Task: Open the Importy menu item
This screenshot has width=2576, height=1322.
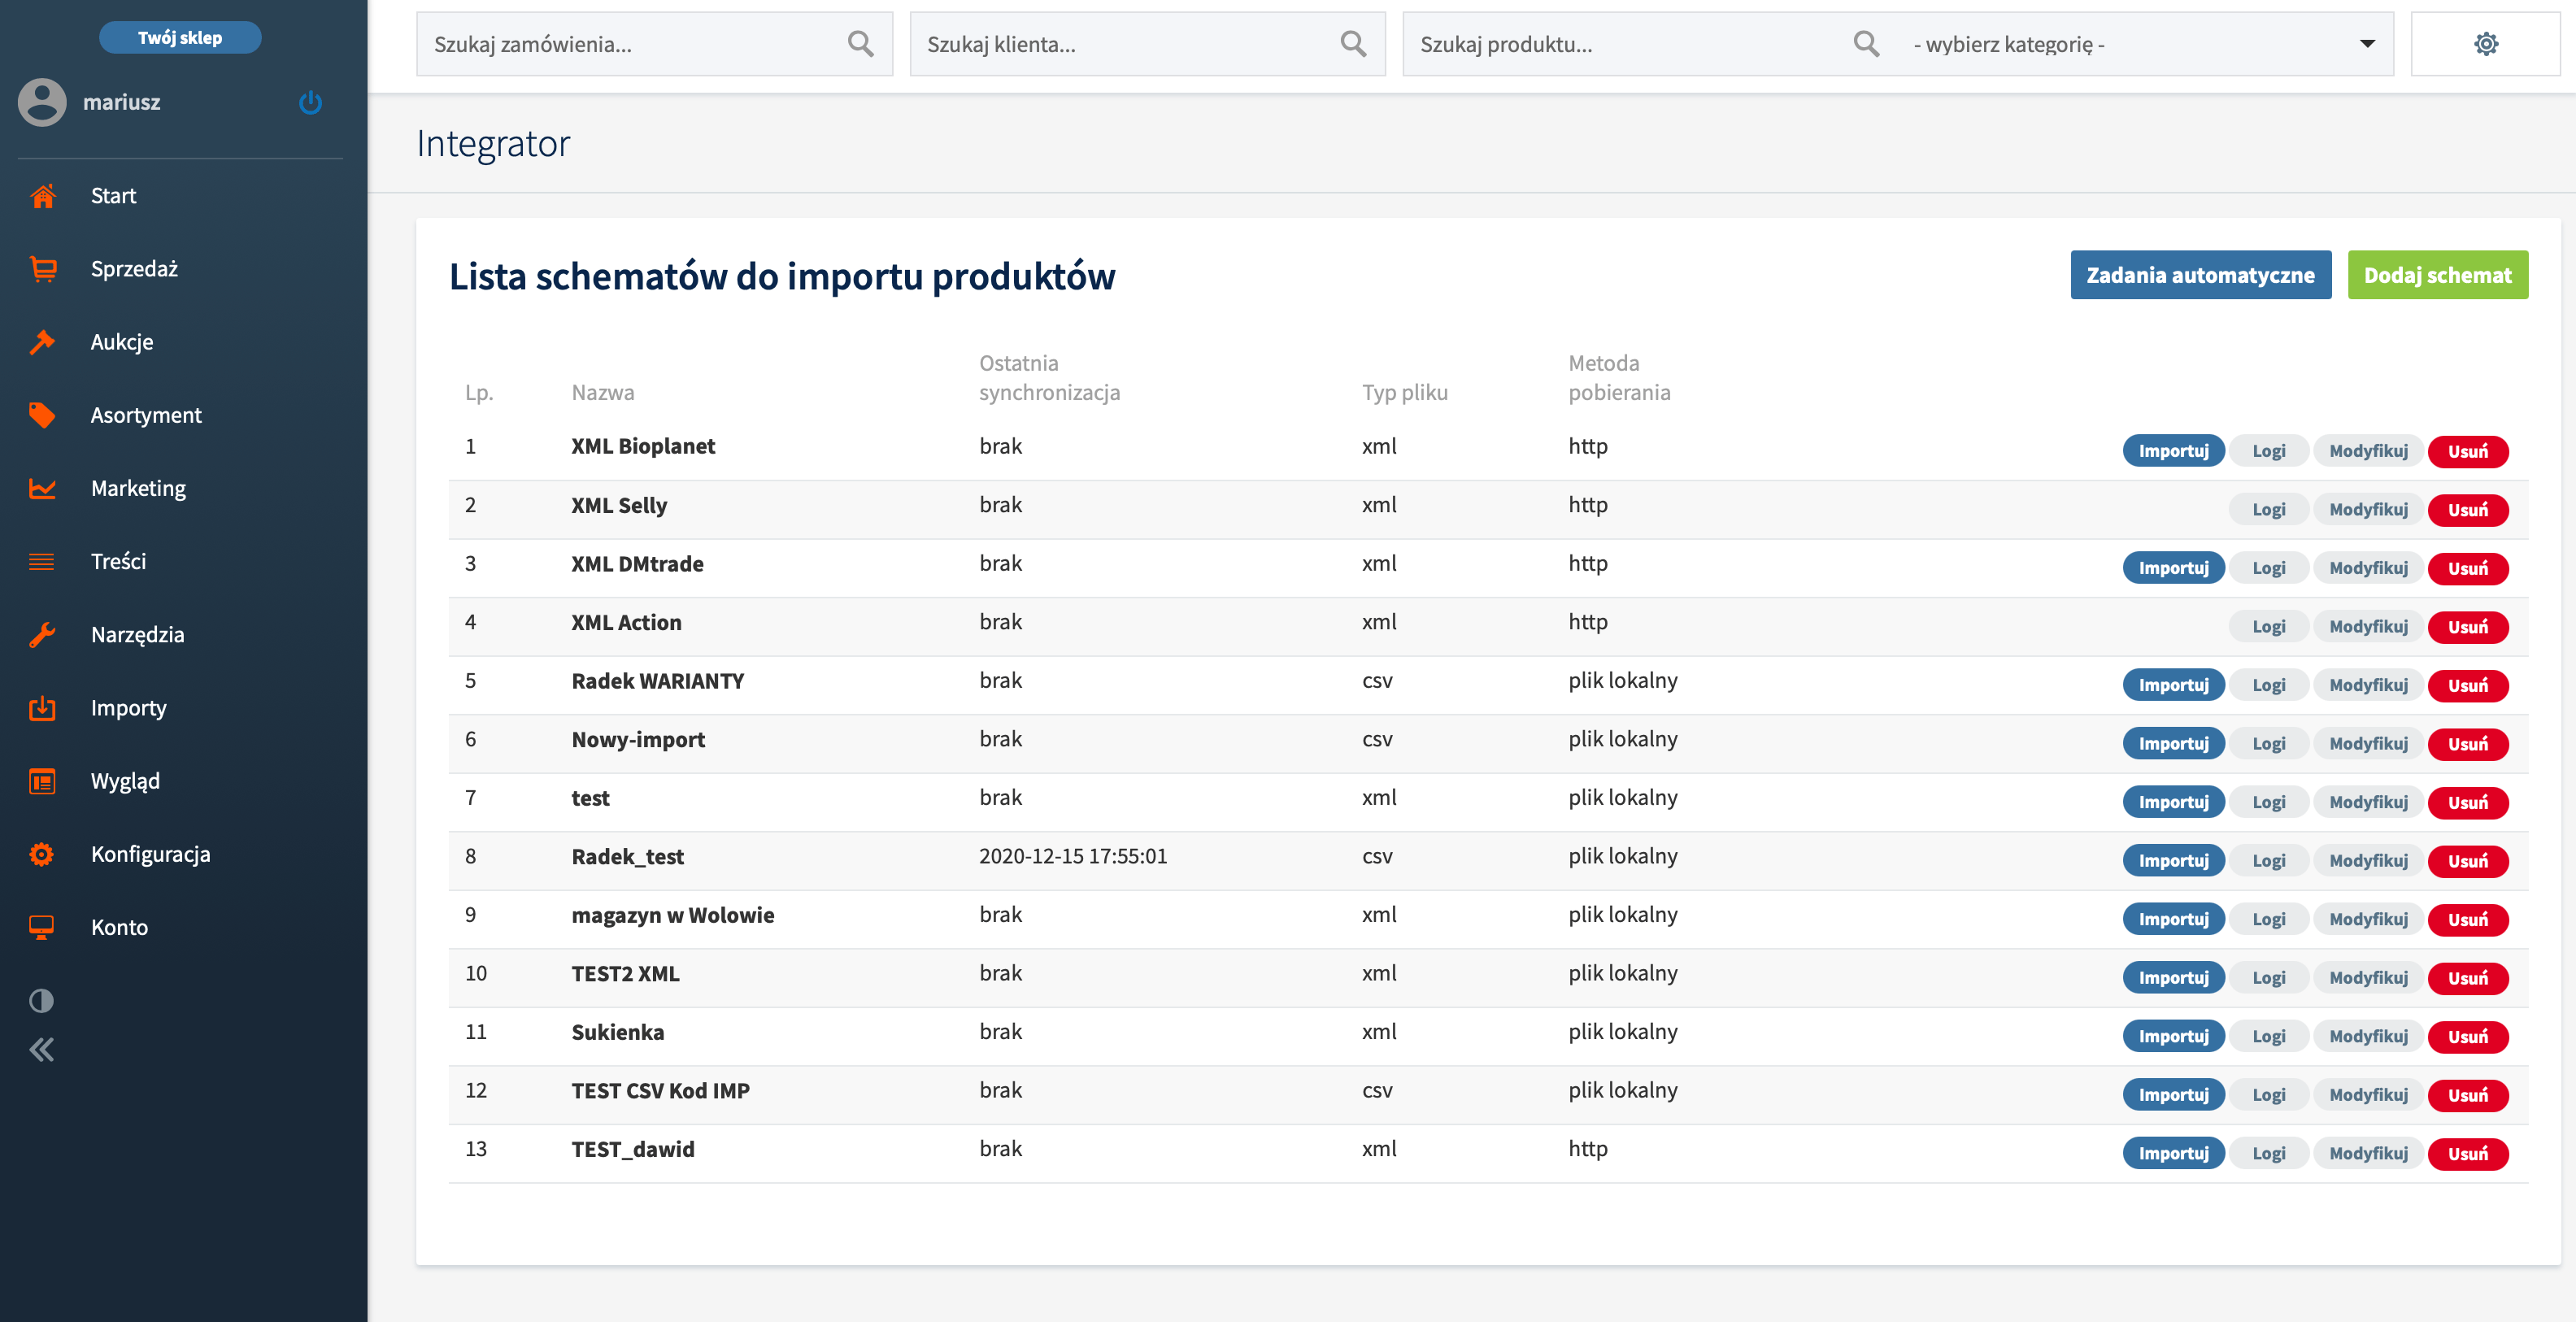Action: [128, 708]
